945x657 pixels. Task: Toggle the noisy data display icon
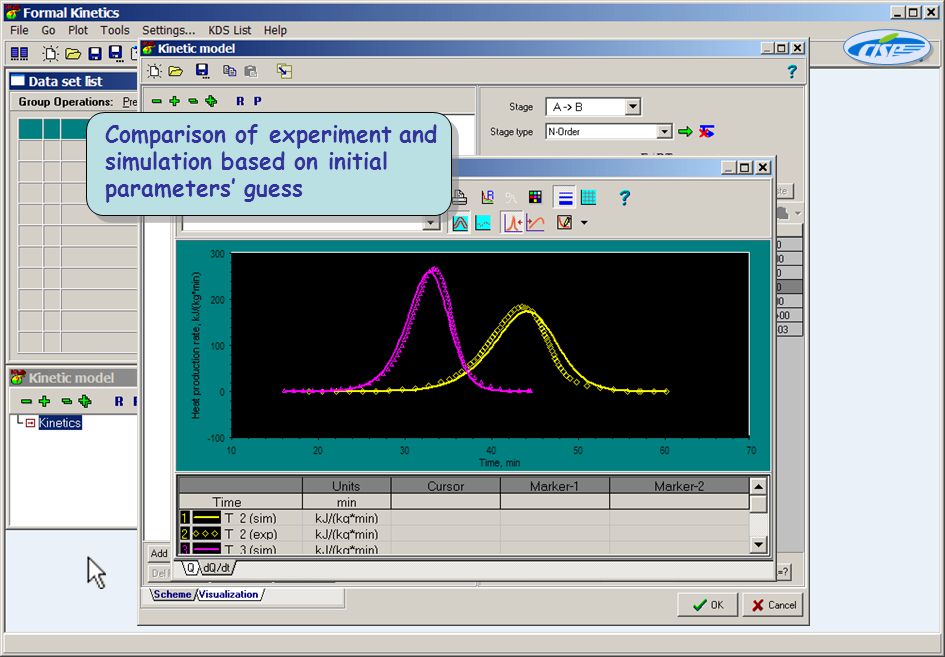click(483, 223)
